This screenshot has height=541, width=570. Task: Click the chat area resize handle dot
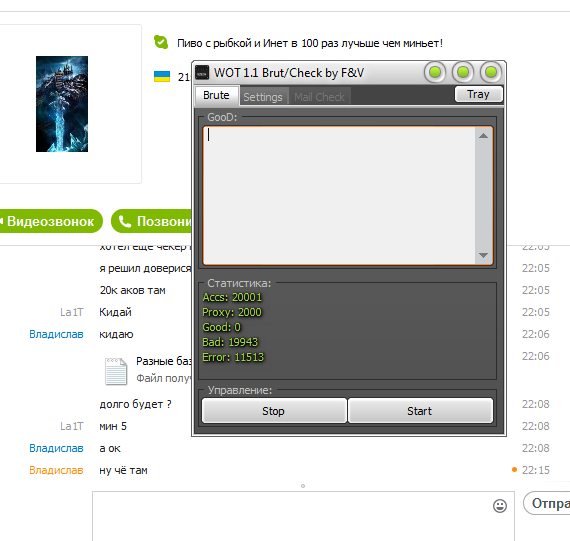pyautogui.click(x=303, y=486)
